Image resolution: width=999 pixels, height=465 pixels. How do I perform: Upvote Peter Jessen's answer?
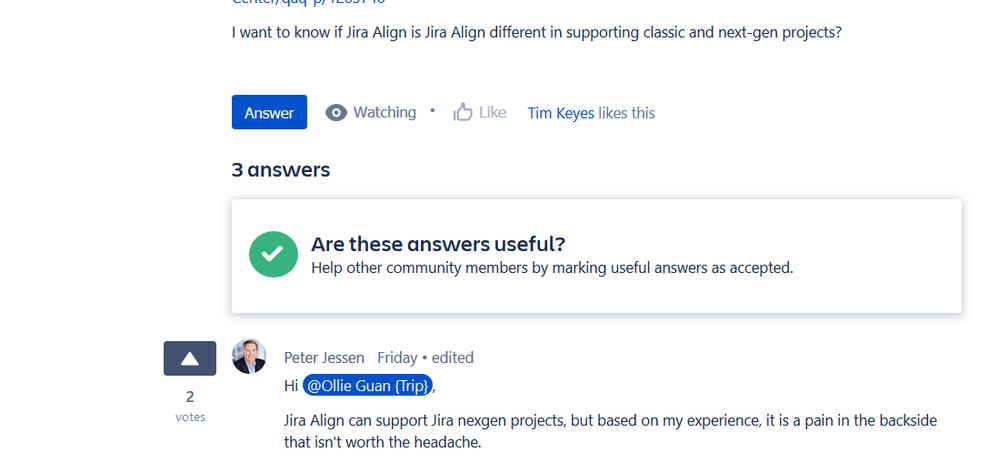(x=190, y=359)
